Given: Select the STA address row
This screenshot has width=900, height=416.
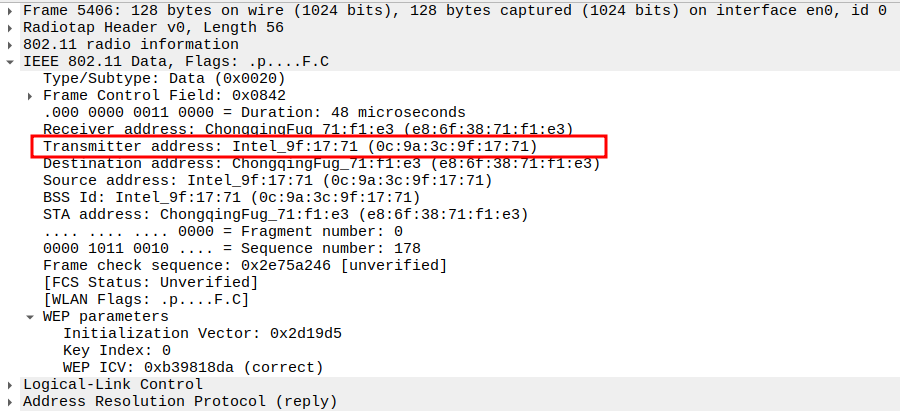Looking at the screenshot, I should [285, 215].
